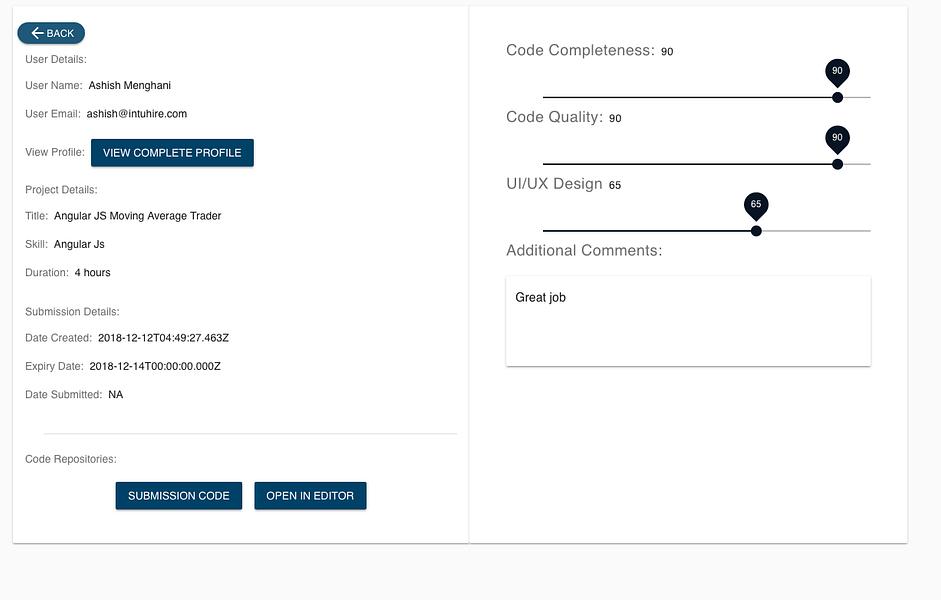Open the SUBMISSION CODE repository

(179, 496)
